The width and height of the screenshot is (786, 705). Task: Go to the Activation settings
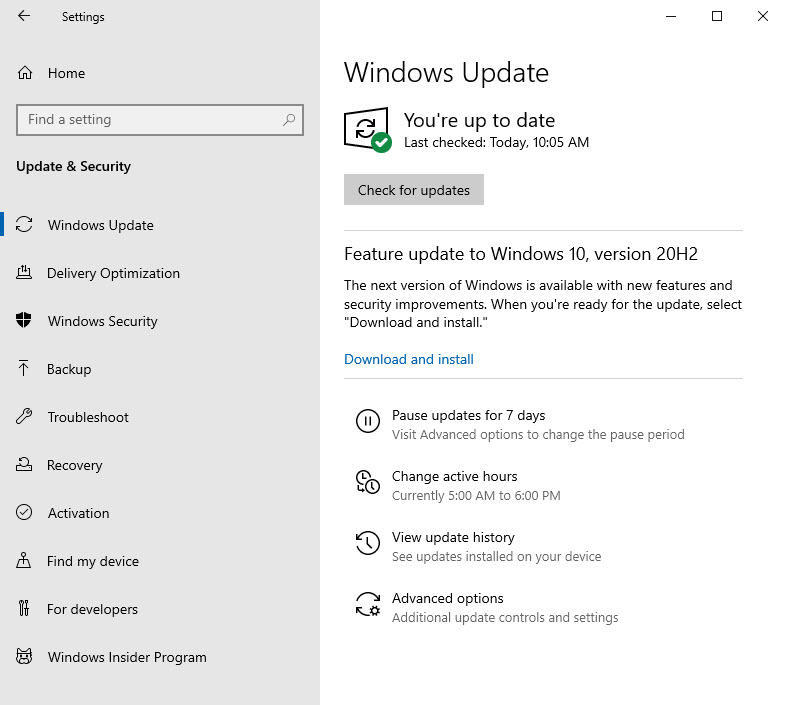click(x=78, y=513)
